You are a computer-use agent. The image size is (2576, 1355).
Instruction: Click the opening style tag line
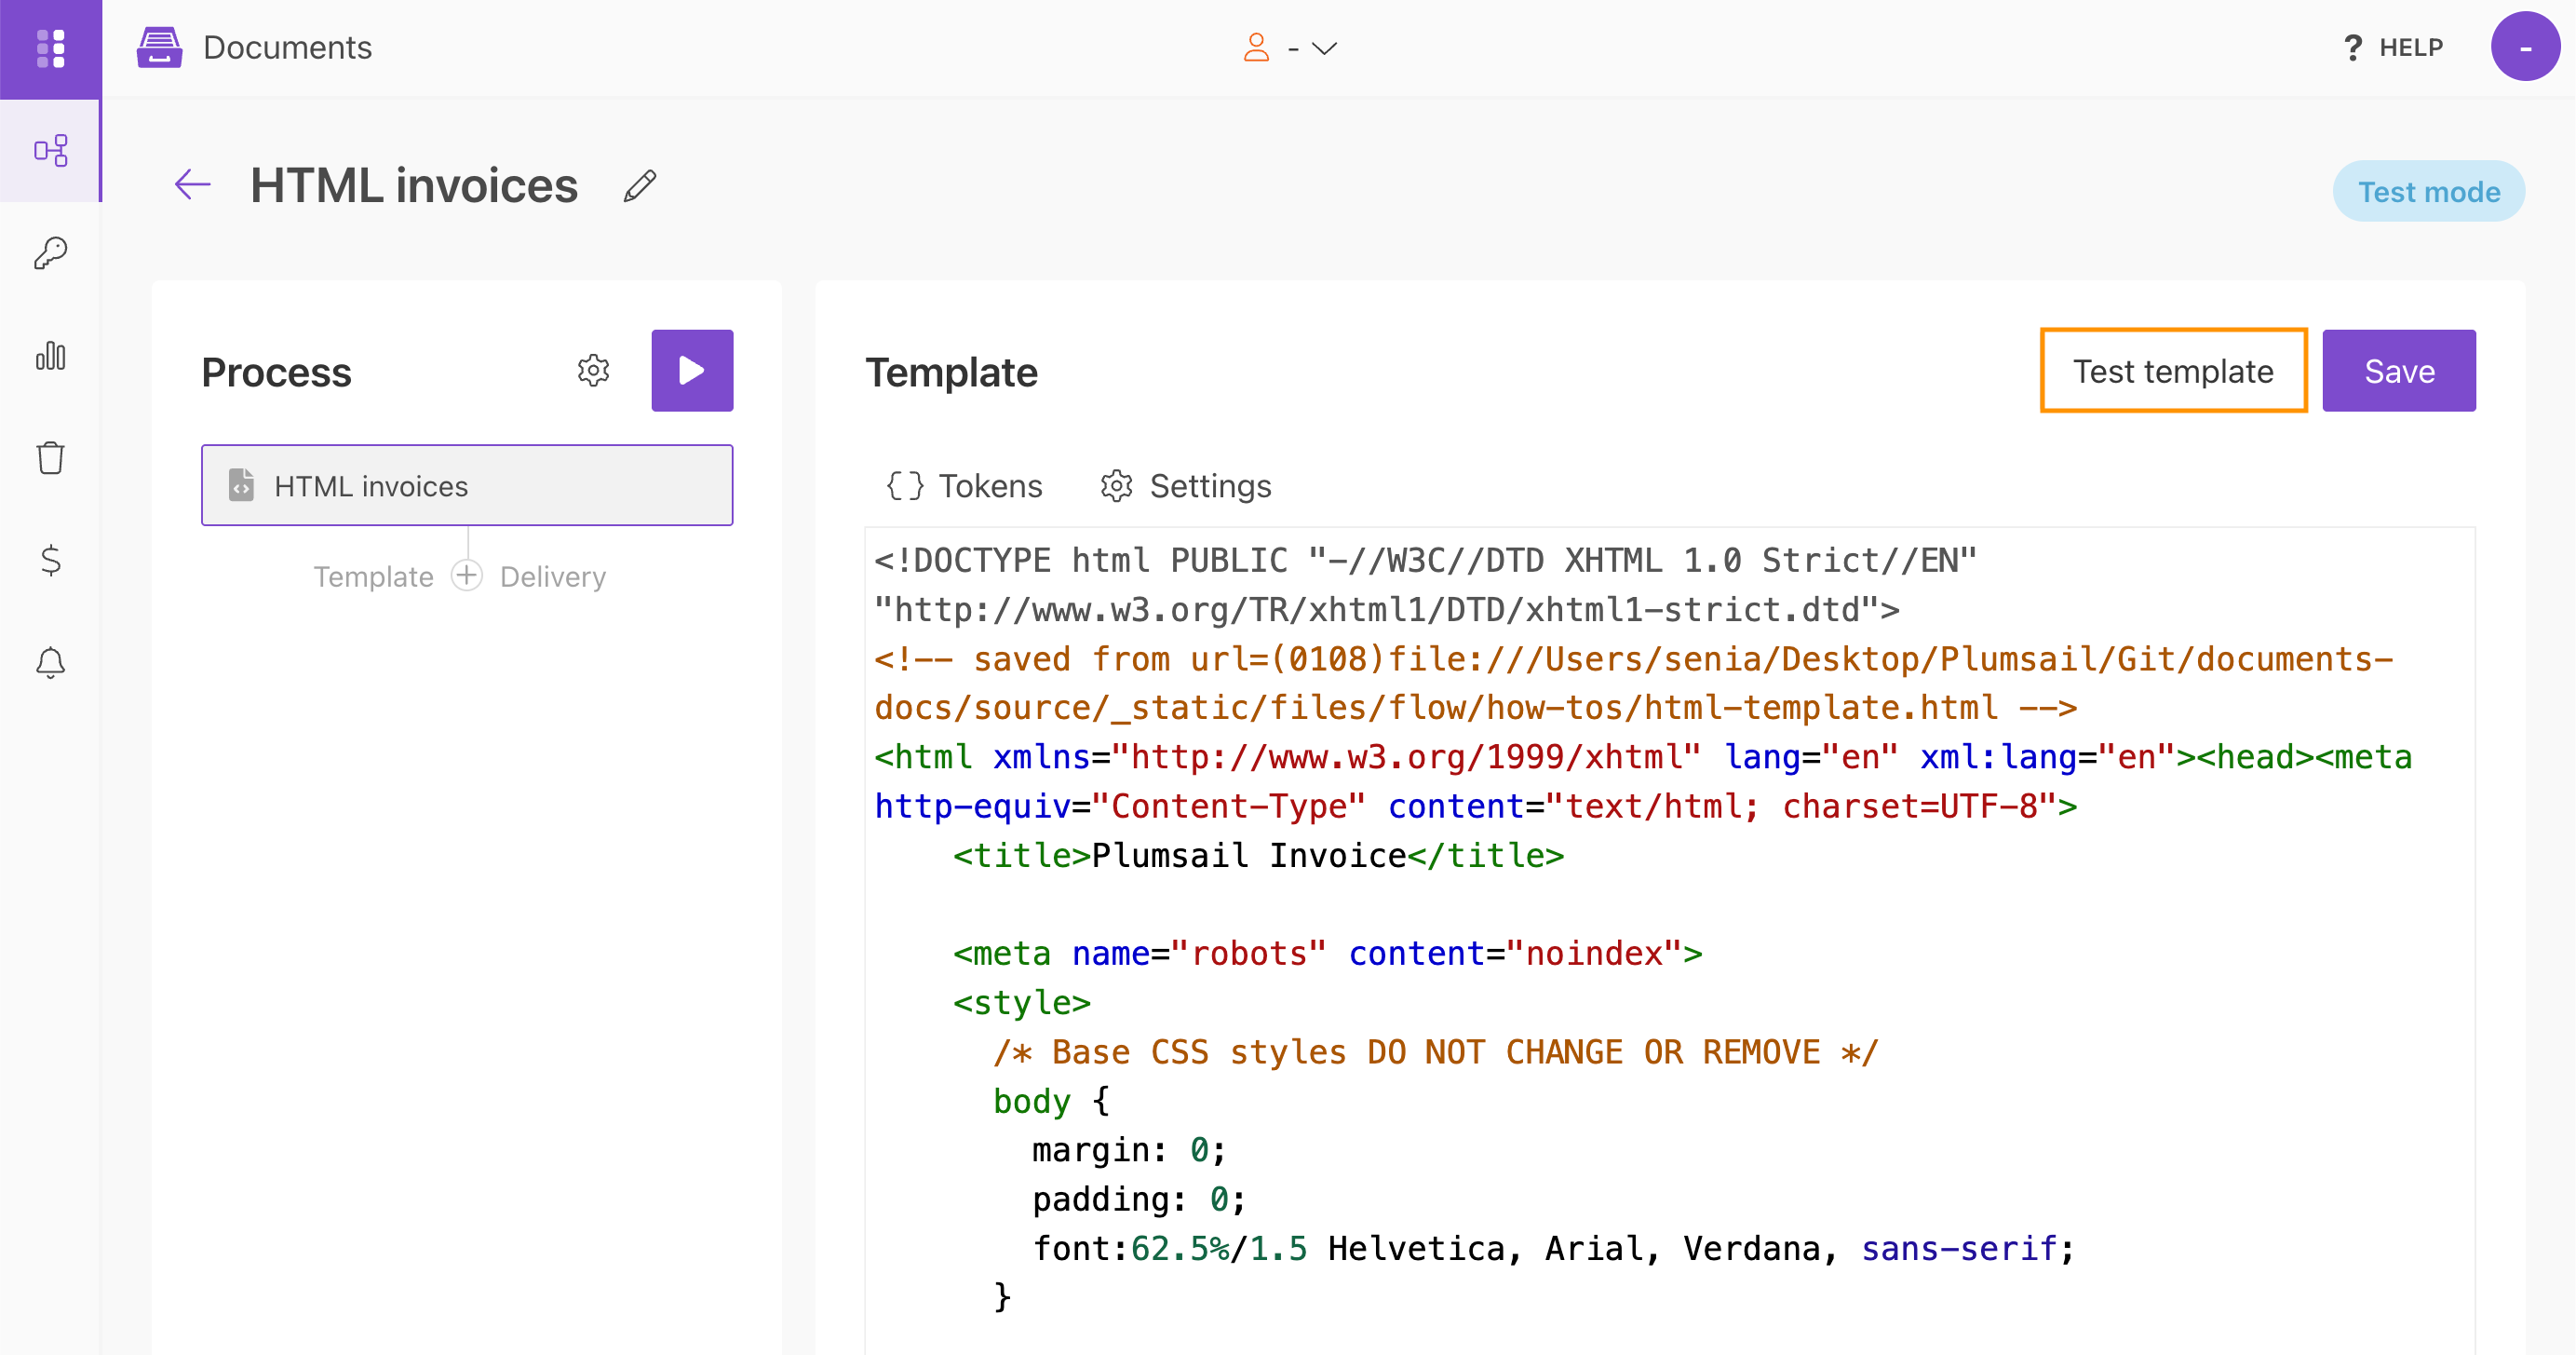tap(1021, 1002)
